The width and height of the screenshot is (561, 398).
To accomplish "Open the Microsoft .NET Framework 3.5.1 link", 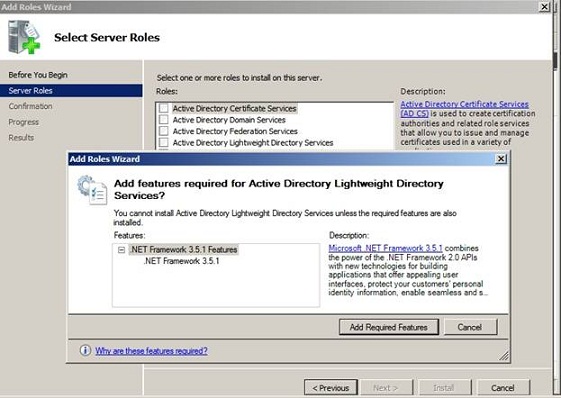I will (385, 248).
